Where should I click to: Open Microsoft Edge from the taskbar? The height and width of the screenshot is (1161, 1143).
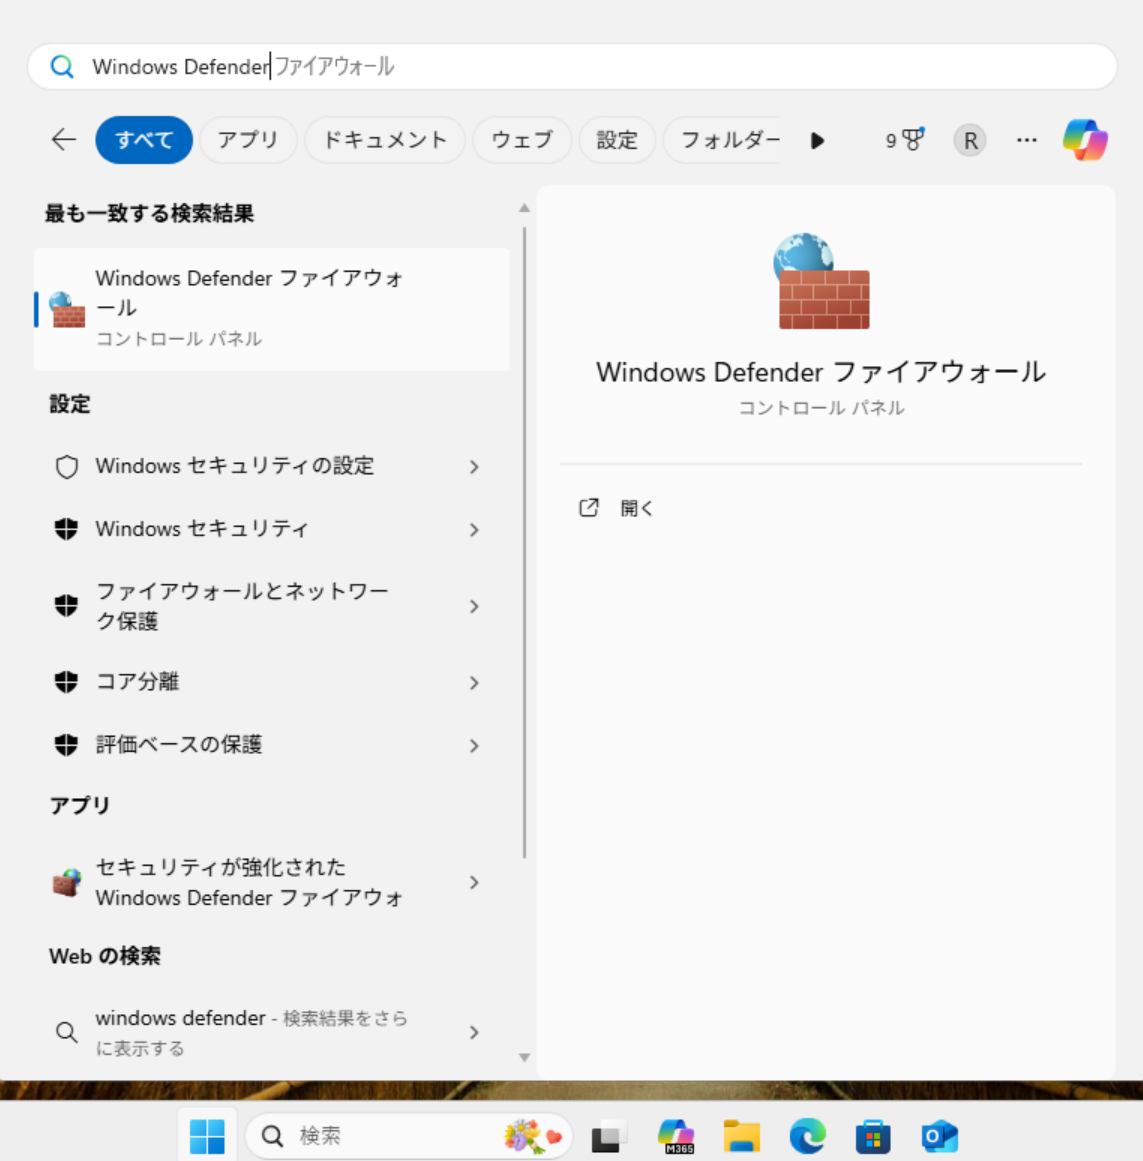pos(807,1136)
